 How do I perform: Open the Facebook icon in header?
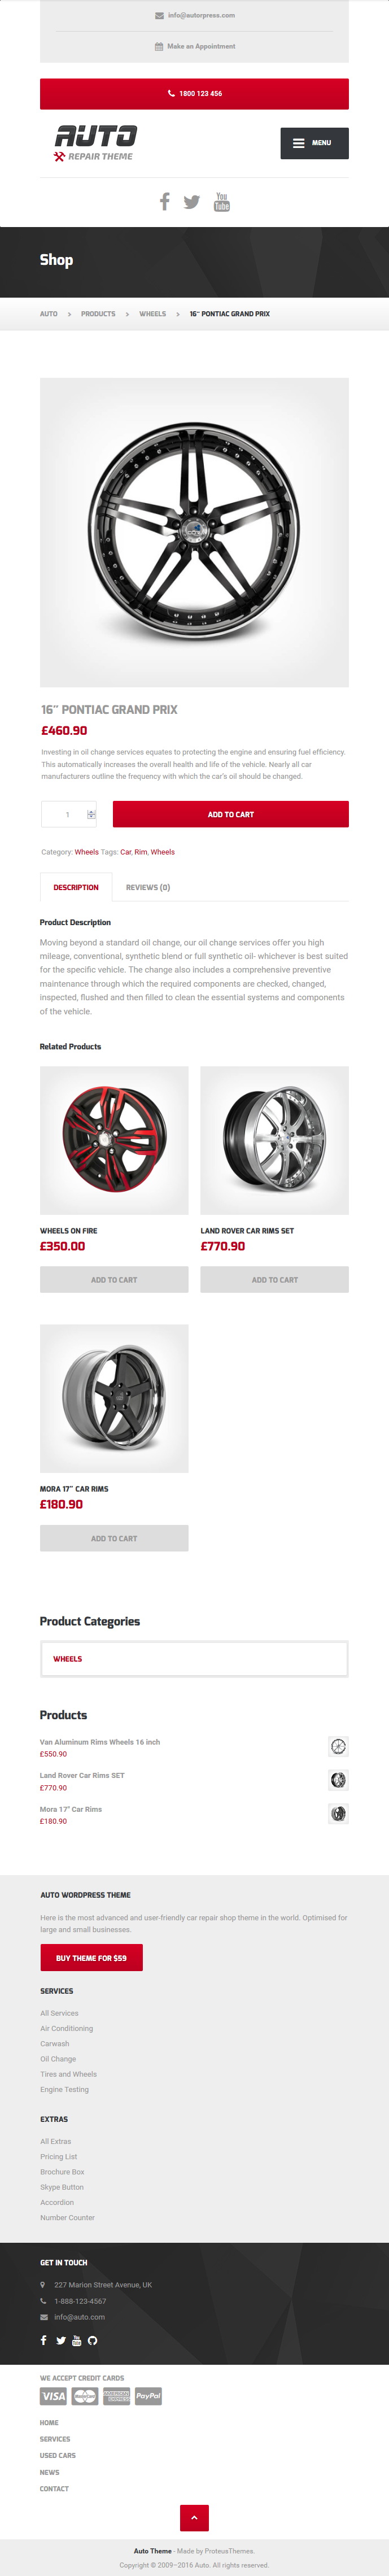(x=165, y=202)
